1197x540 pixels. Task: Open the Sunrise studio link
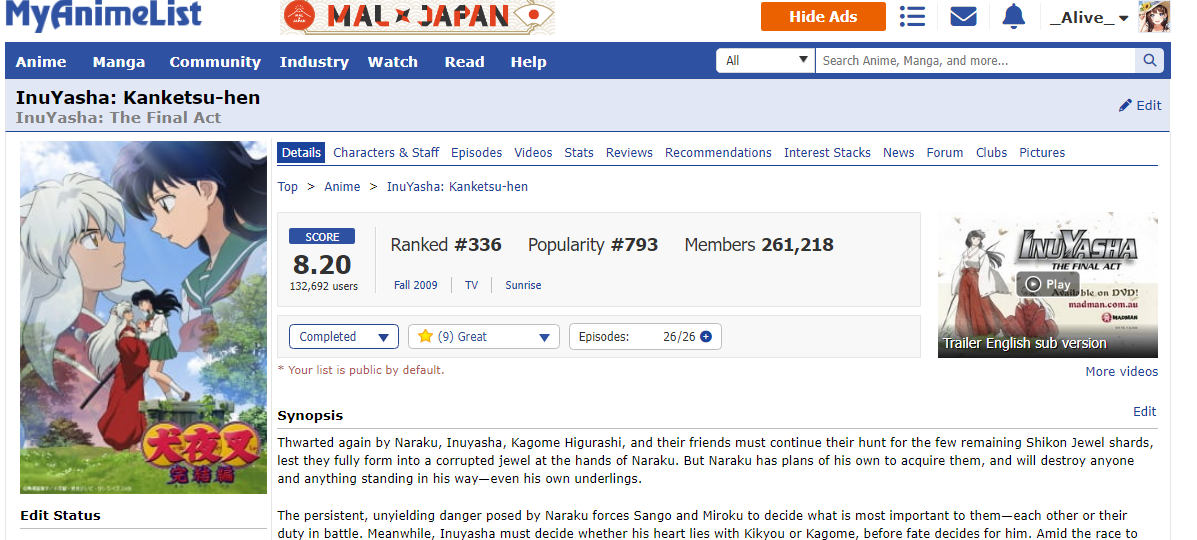click(523, 285)
